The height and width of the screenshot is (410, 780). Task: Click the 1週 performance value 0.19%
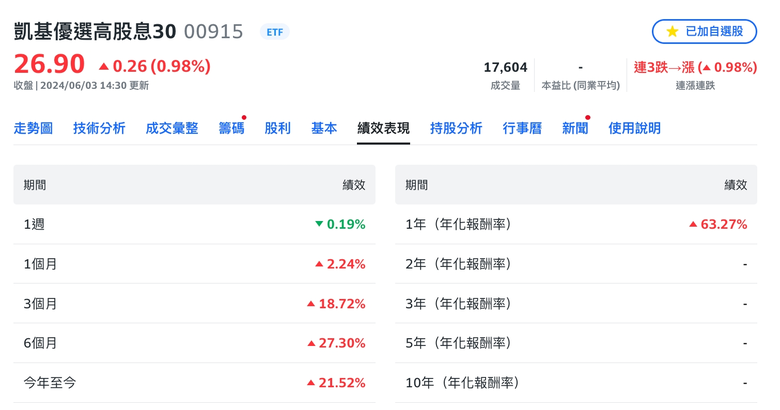(340, 224)
